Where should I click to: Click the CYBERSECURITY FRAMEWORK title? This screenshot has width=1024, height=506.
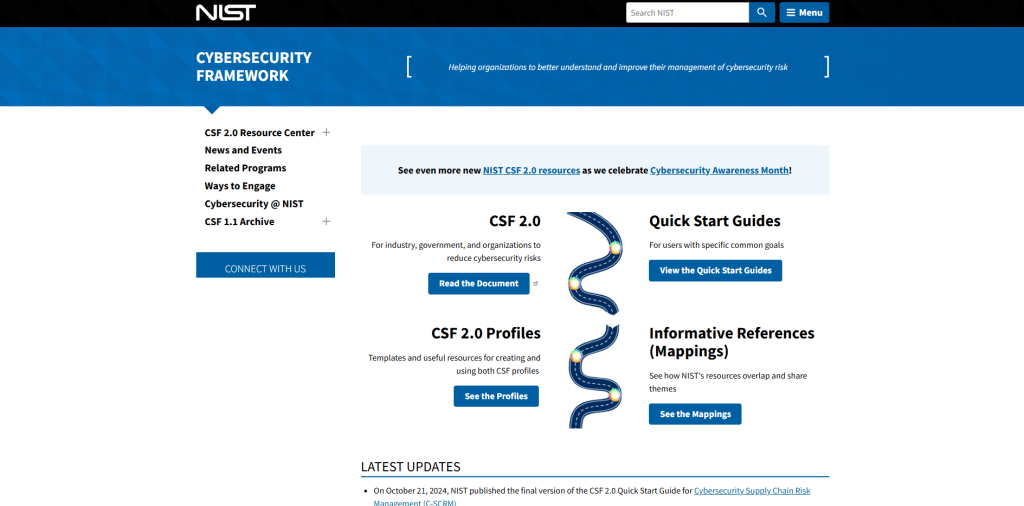(x=253, y=67)
